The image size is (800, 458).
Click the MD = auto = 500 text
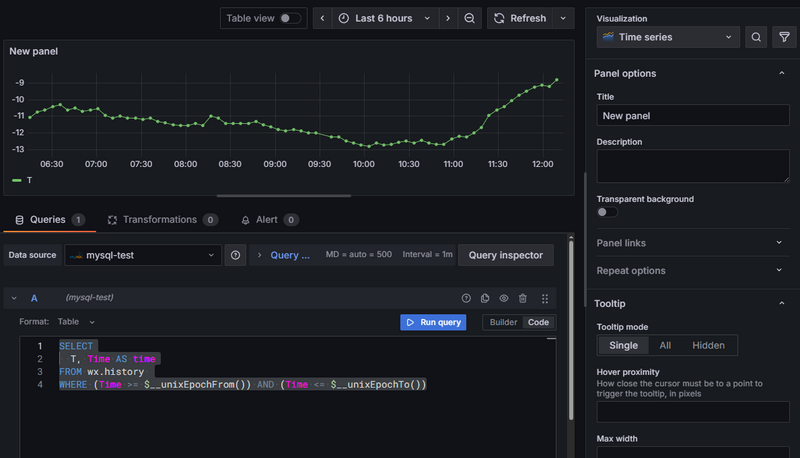click(359, 254)
